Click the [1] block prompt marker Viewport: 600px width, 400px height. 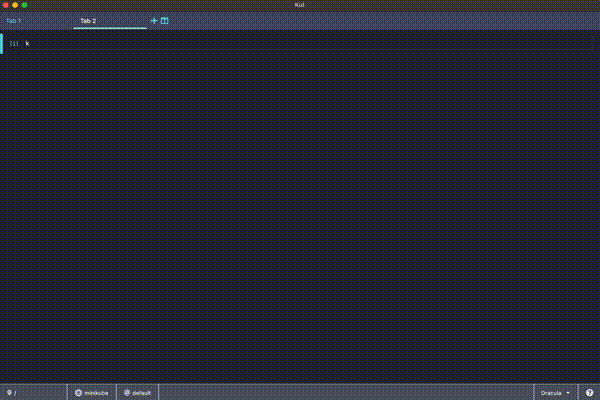[14, 43]
